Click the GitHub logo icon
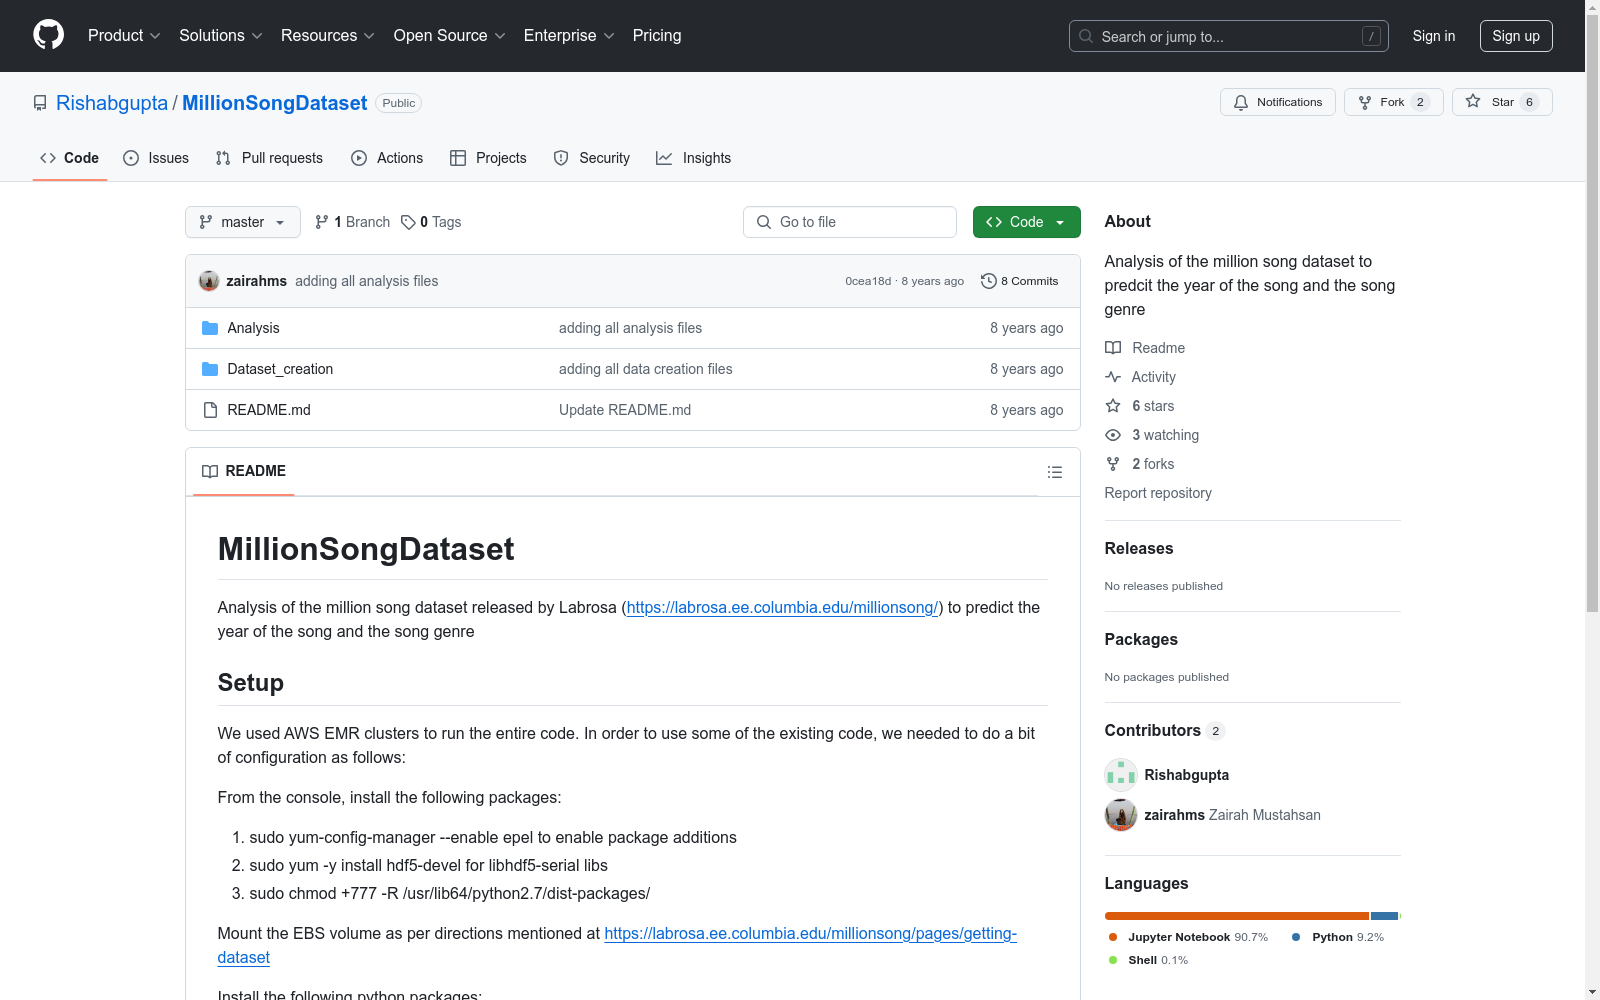Image resolution: width=1600 pixels, height=1000 pixels. [48, 35]
